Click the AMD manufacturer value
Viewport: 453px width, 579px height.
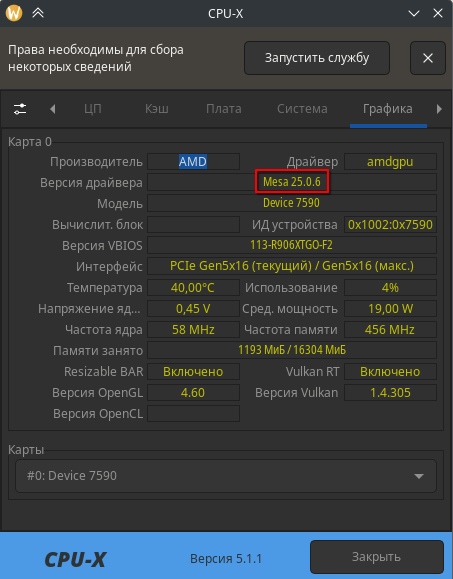(x=193, y=162)
